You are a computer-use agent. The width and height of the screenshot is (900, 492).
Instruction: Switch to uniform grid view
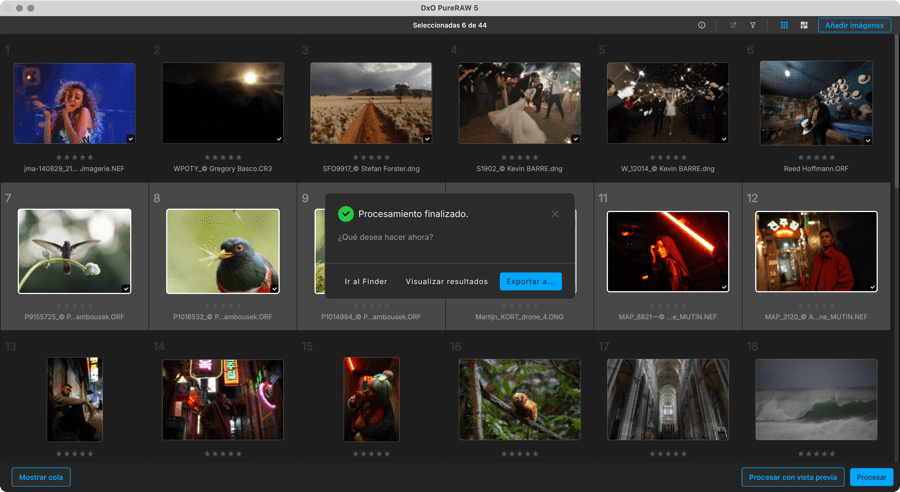[x=784, y=25]
